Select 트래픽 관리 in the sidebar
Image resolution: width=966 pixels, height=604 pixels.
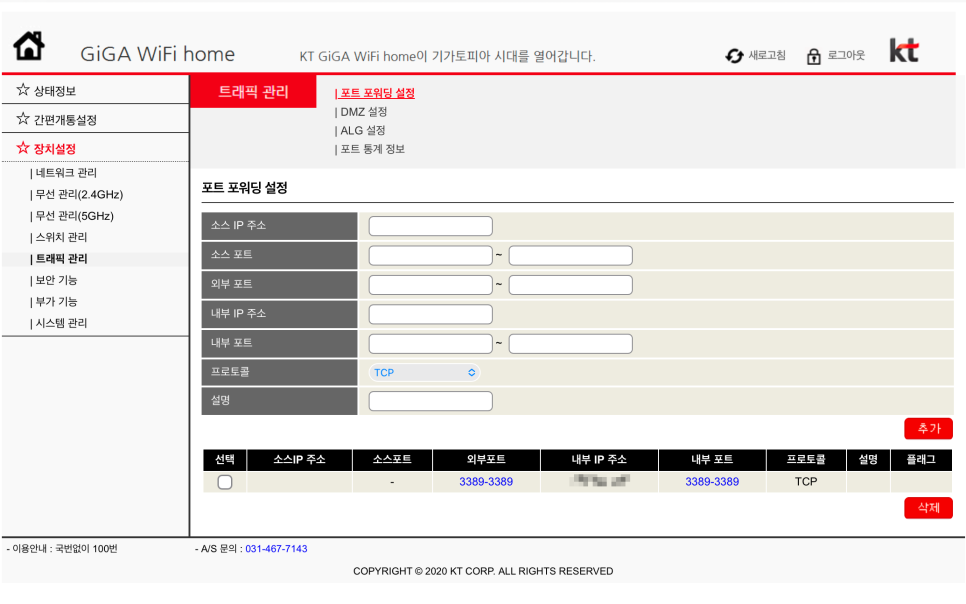(61, 259)
